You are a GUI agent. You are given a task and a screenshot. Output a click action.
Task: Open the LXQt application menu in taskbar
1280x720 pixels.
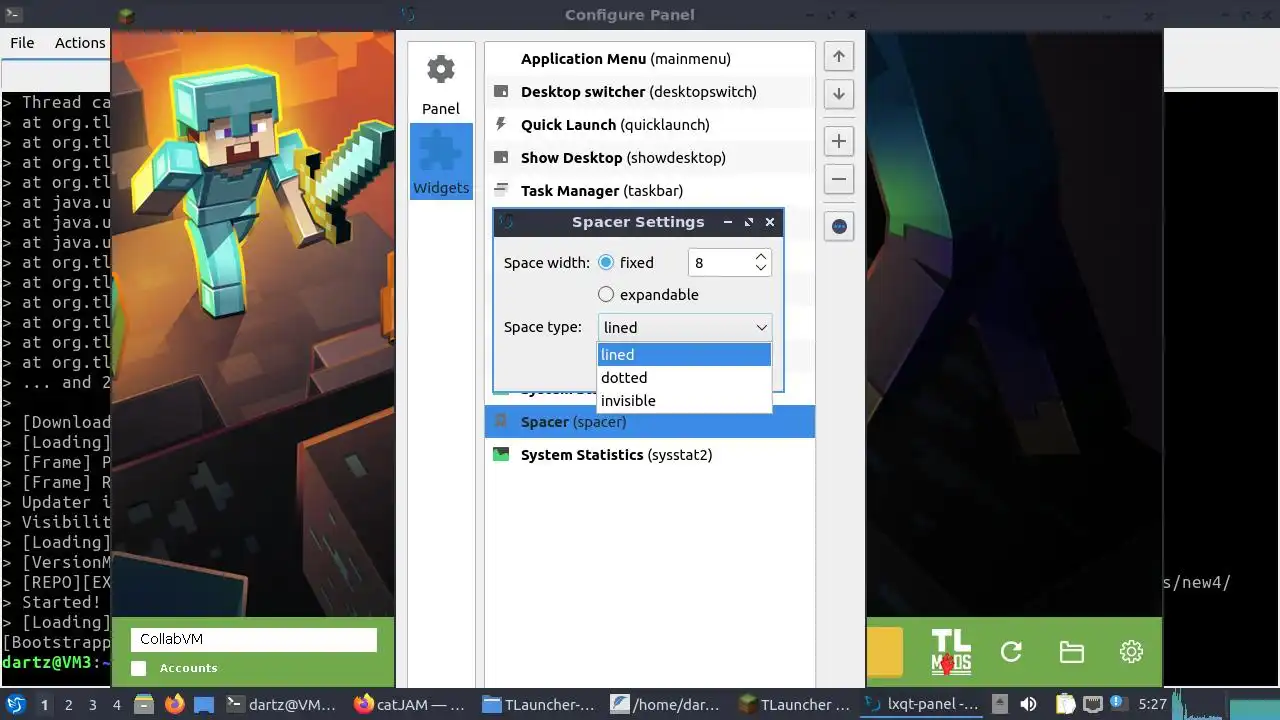(x=16, y=705)
